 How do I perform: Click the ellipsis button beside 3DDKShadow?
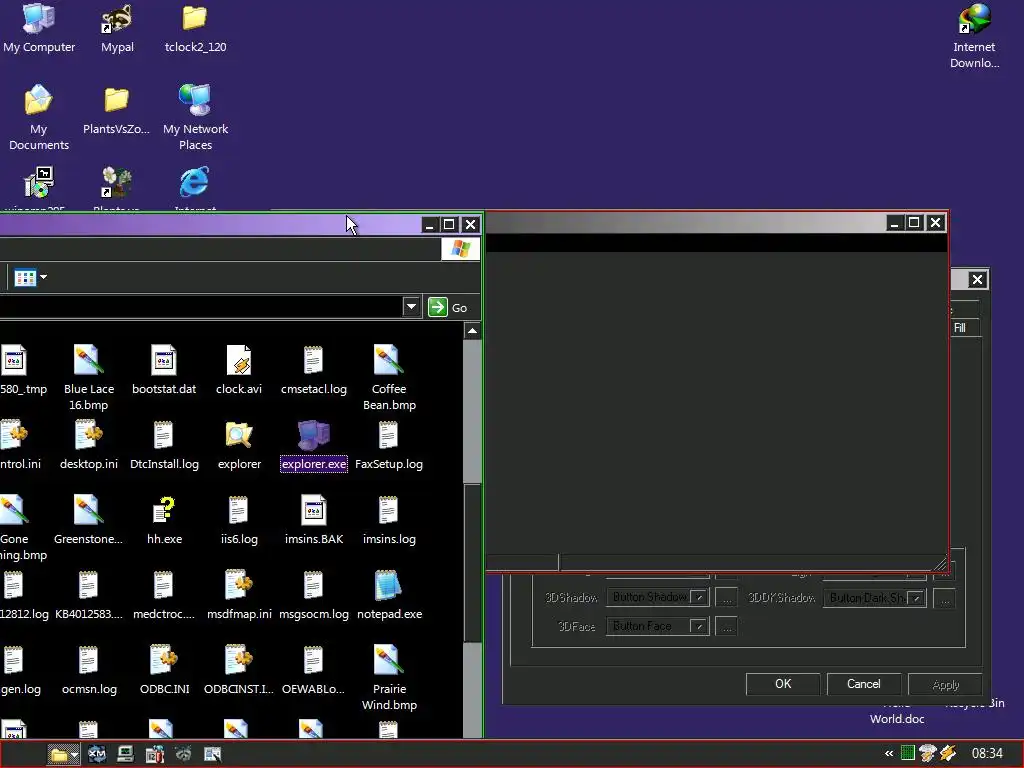click(944, 598)
